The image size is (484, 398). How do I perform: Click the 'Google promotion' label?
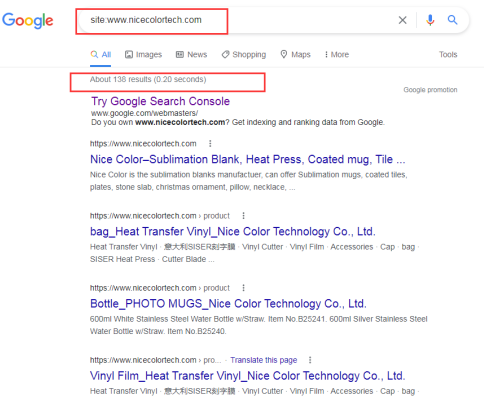point(430,90)
